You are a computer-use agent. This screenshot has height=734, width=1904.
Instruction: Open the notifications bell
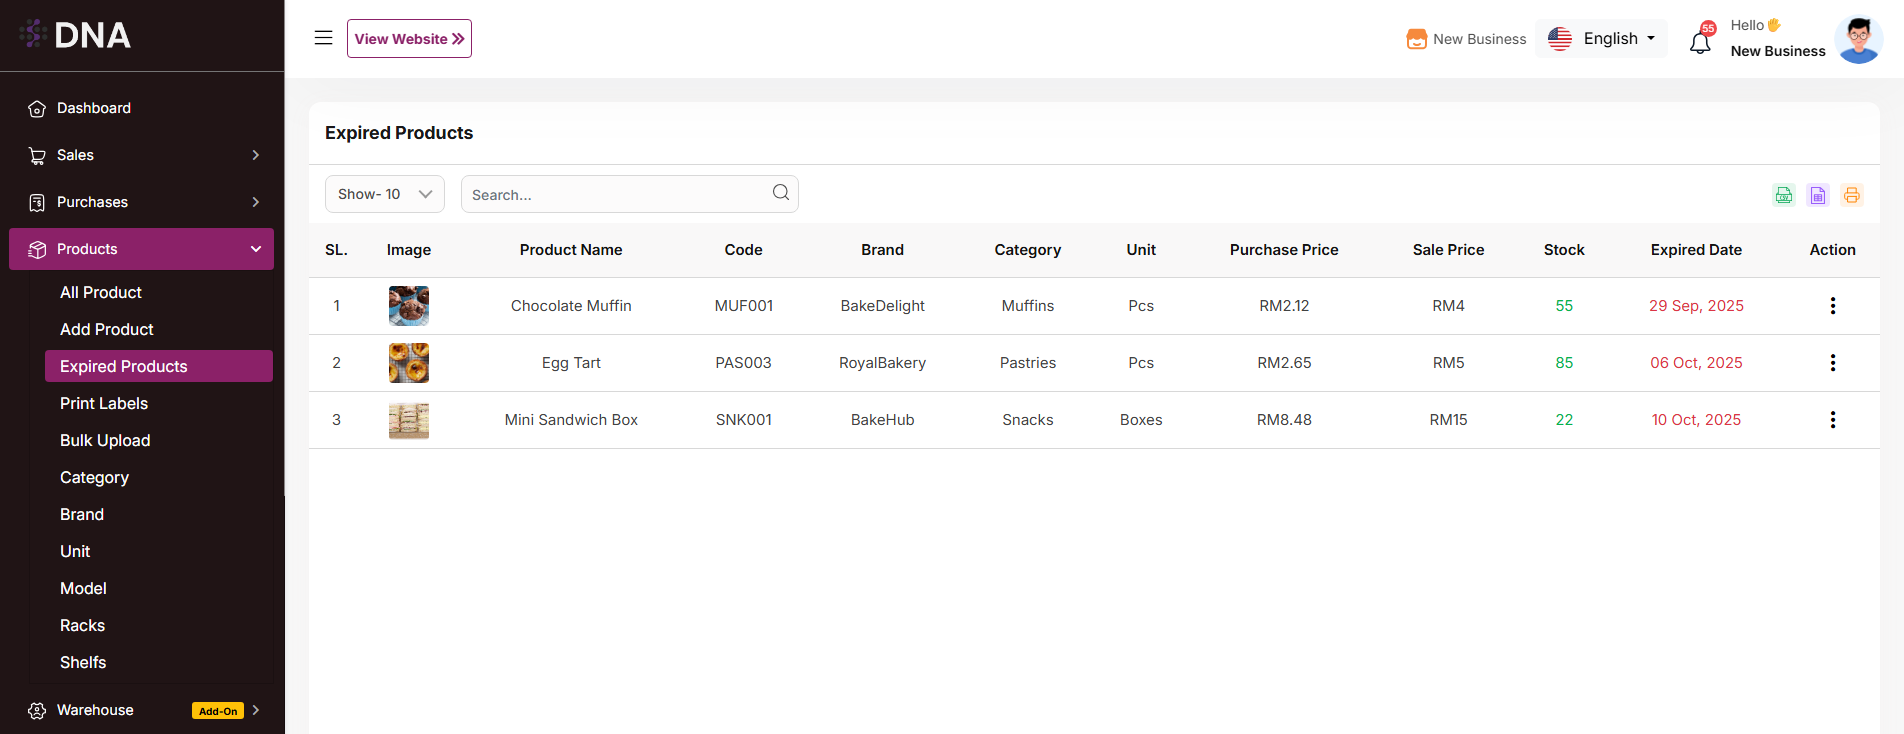tap(1700, 42)
